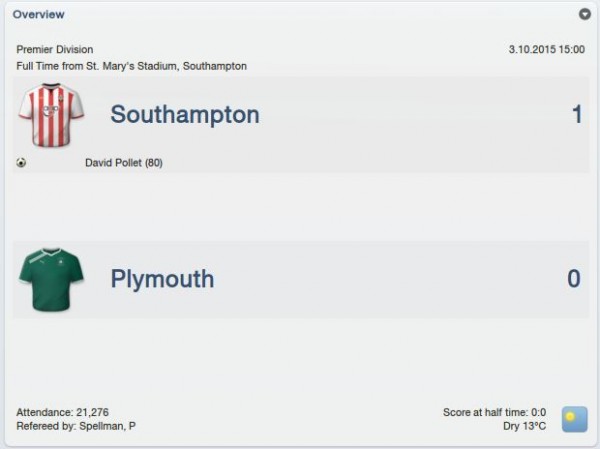Click Plymouth's score of 0
Screen dimensions: 600x449
[574, 279]
